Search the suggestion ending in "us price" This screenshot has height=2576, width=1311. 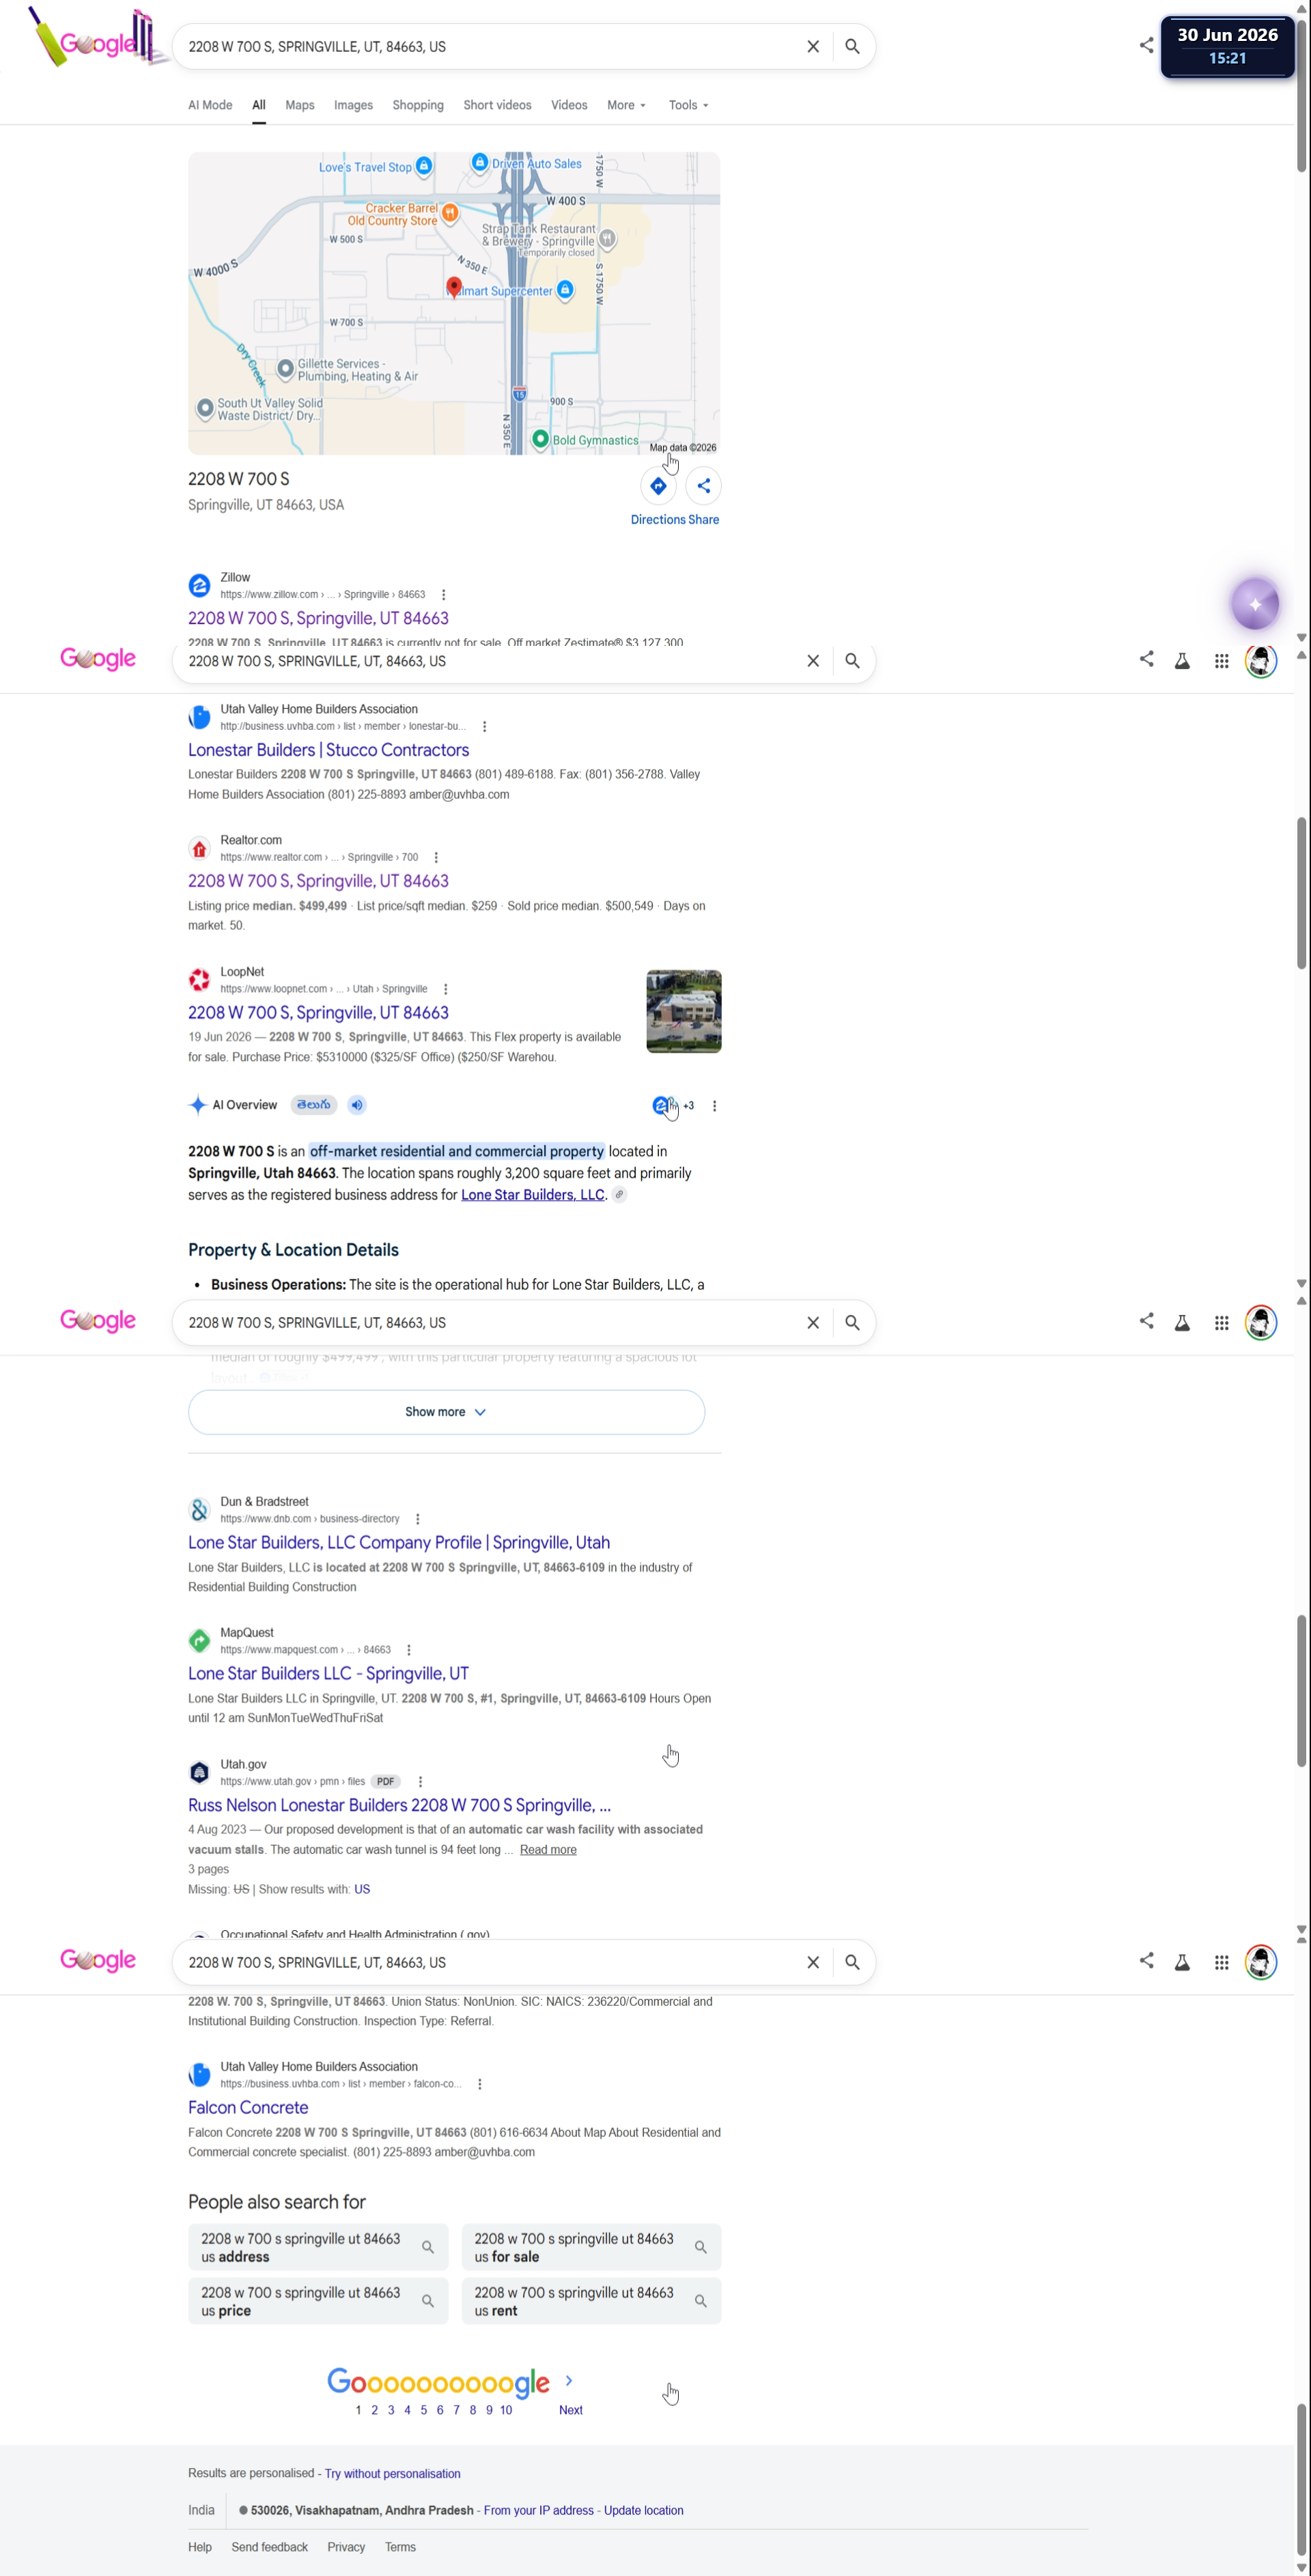point(318,2302)
